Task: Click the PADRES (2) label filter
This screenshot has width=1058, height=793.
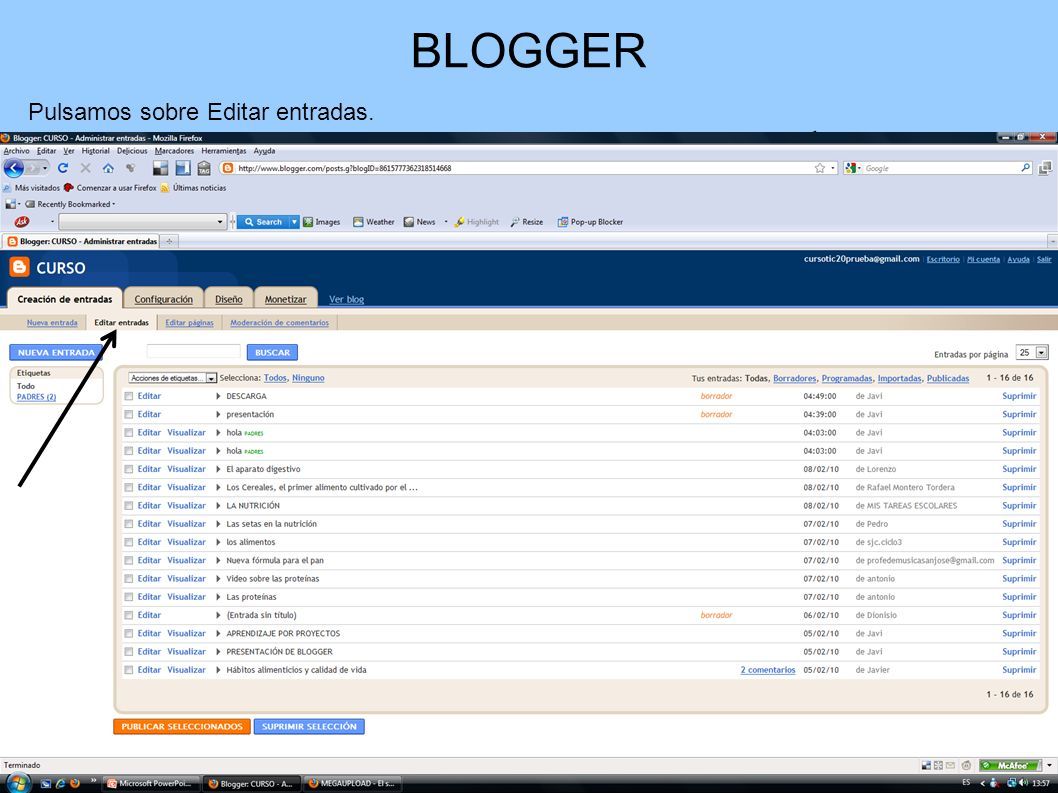Action: tap(36, 397)
